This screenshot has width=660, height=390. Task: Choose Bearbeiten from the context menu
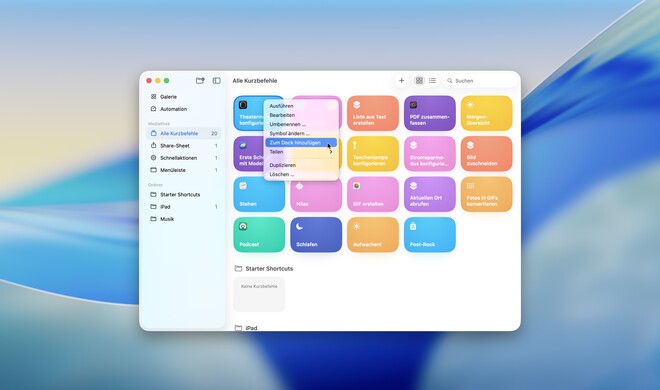click(x=301, y=115)
